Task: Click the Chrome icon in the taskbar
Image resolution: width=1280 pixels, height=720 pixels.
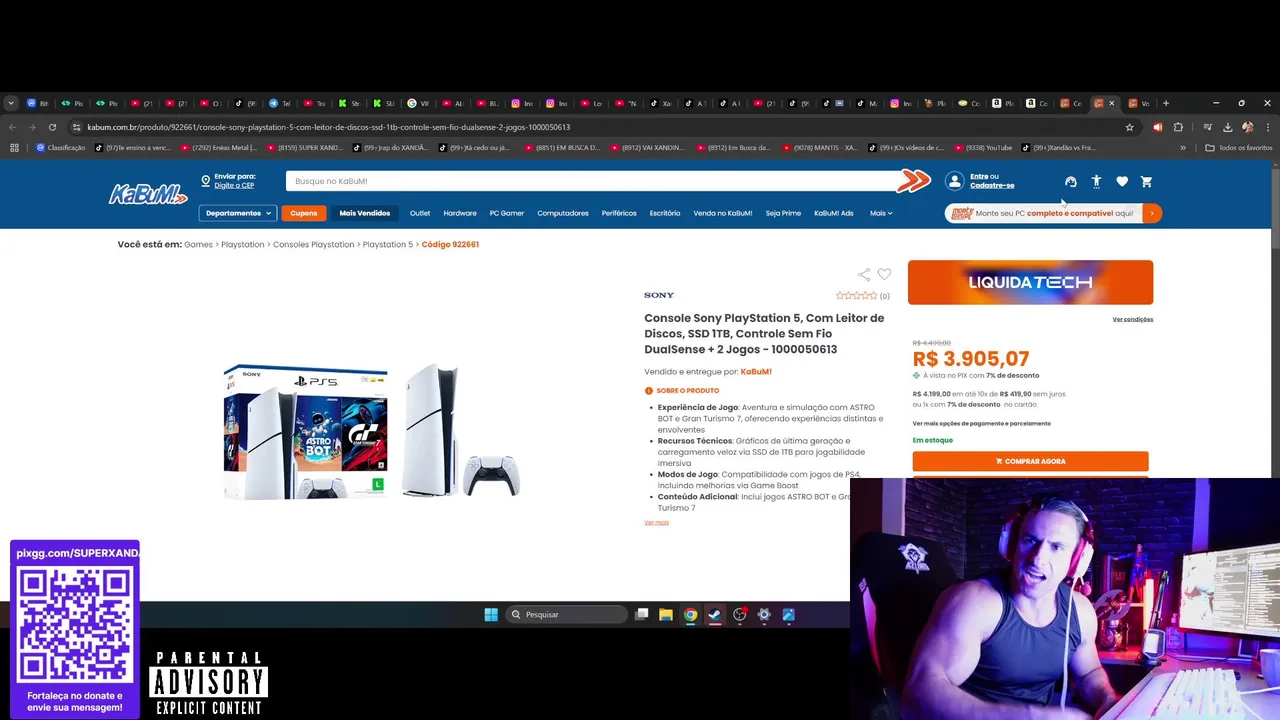Action: pyautogui.click(x=690, y=614)
